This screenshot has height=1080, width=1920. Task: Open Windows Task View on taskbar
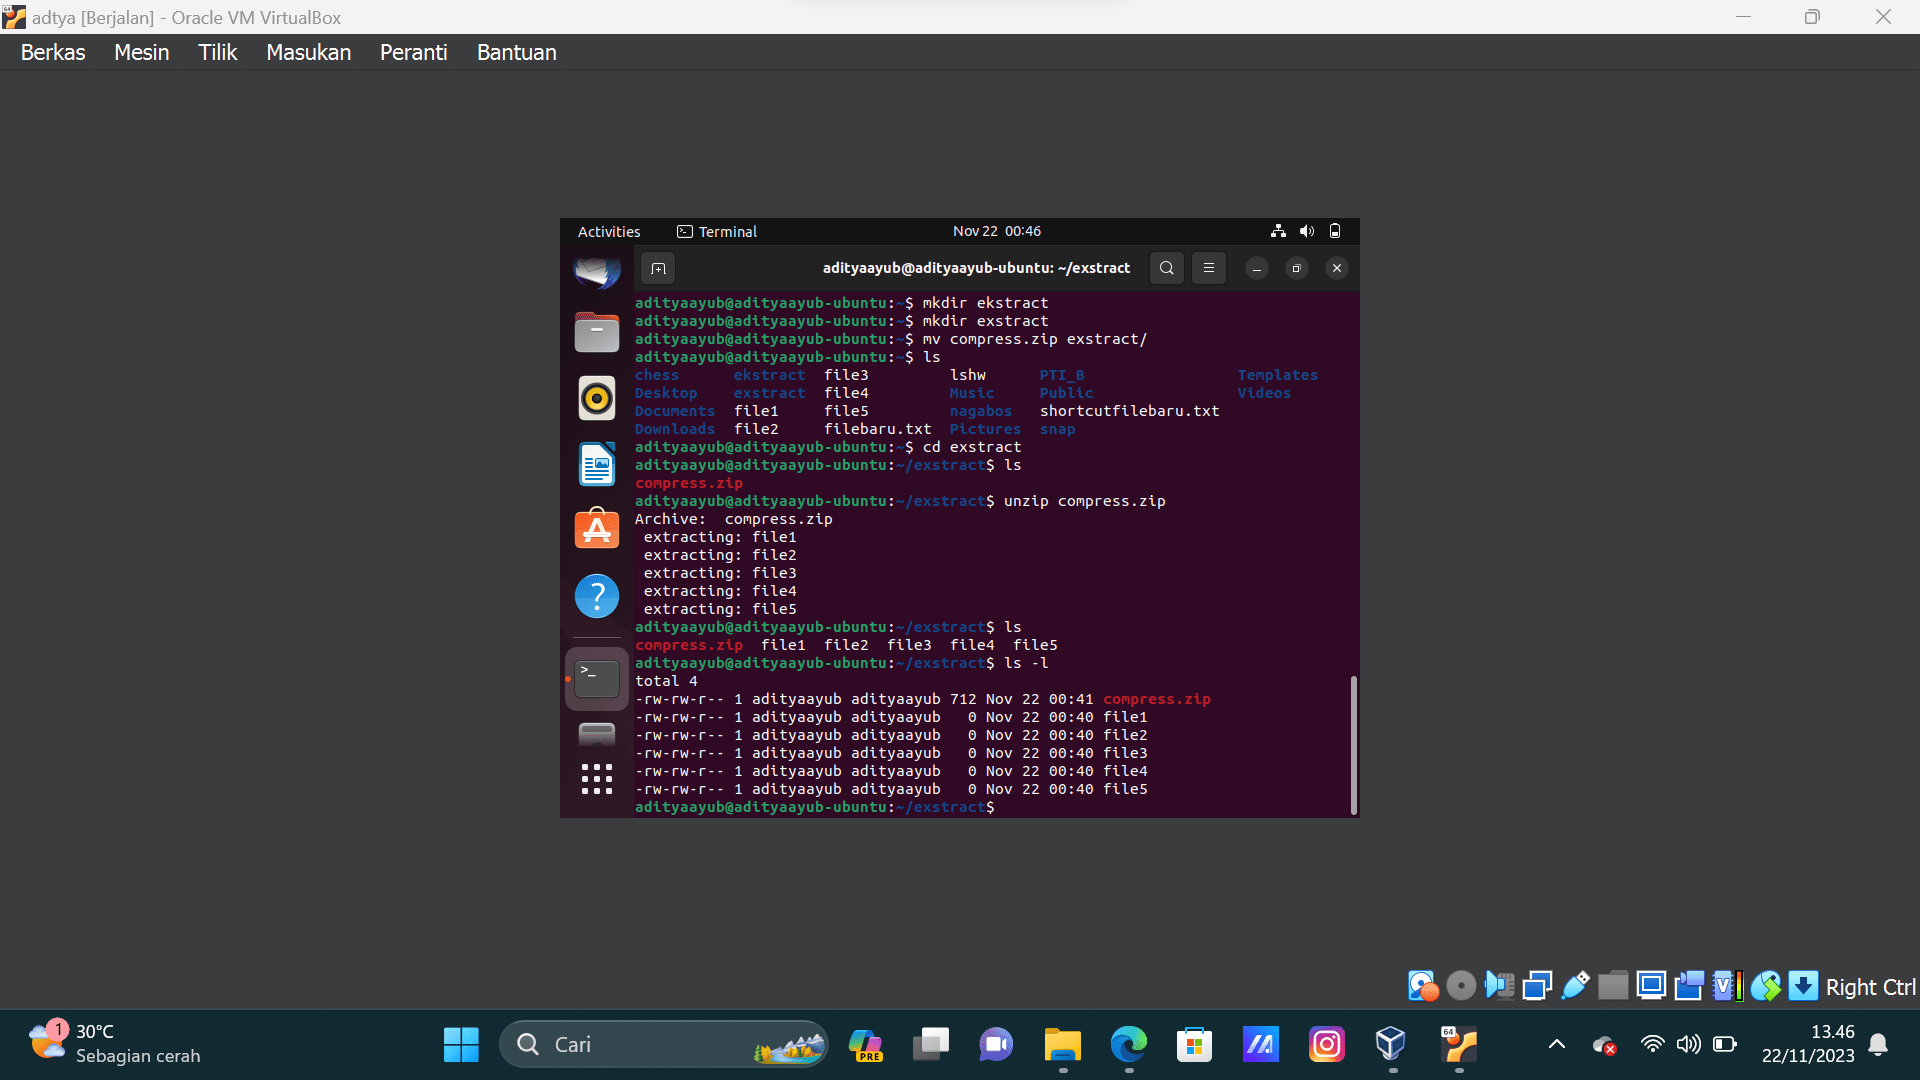[930, 1044]
